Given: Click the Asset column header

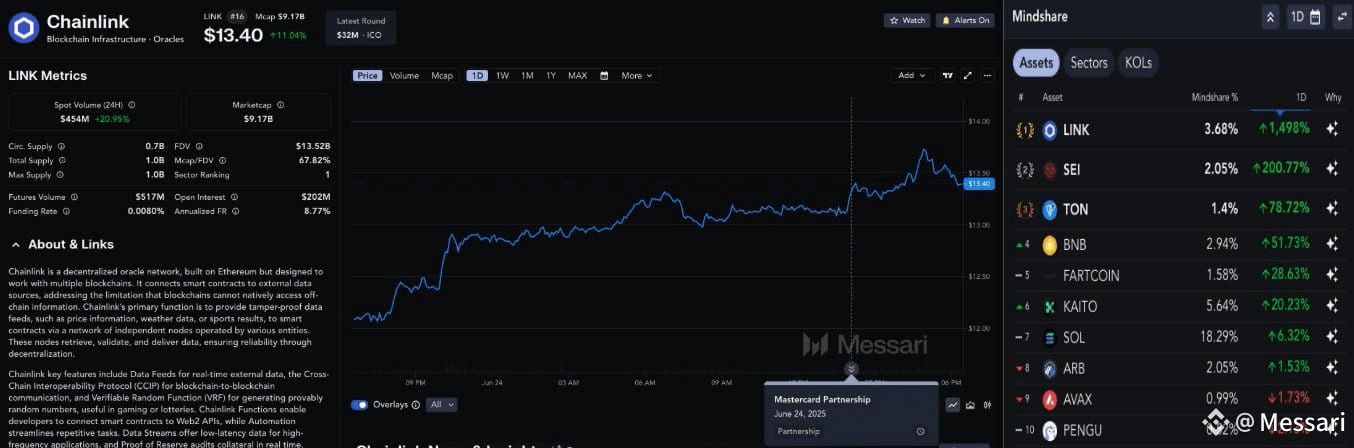Looking at the screenshot, I should [1052, 97].
